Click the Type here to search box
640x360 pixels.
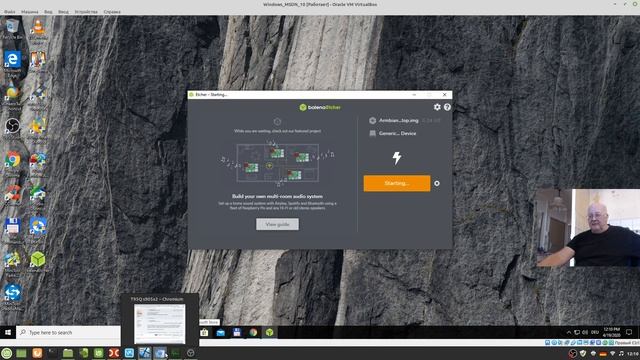click(69, 332)
